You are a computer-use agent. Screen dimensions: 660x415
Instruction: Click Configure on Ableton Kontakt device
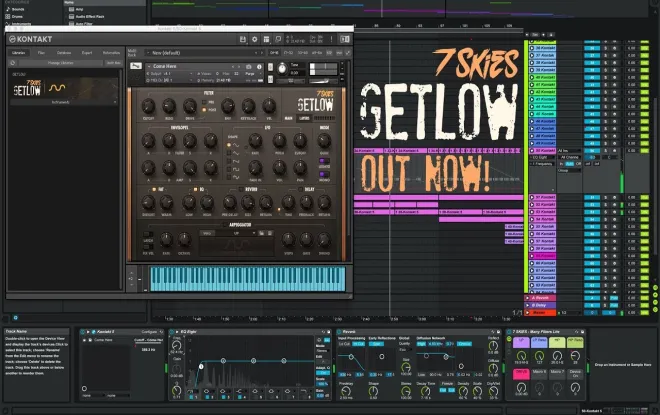pos(149,332)
